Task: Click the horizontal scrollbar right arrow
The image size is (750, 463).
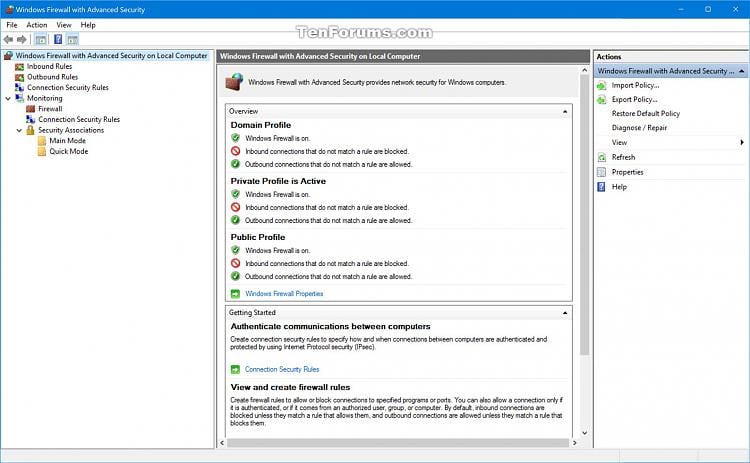Action: tap(574, 443)
